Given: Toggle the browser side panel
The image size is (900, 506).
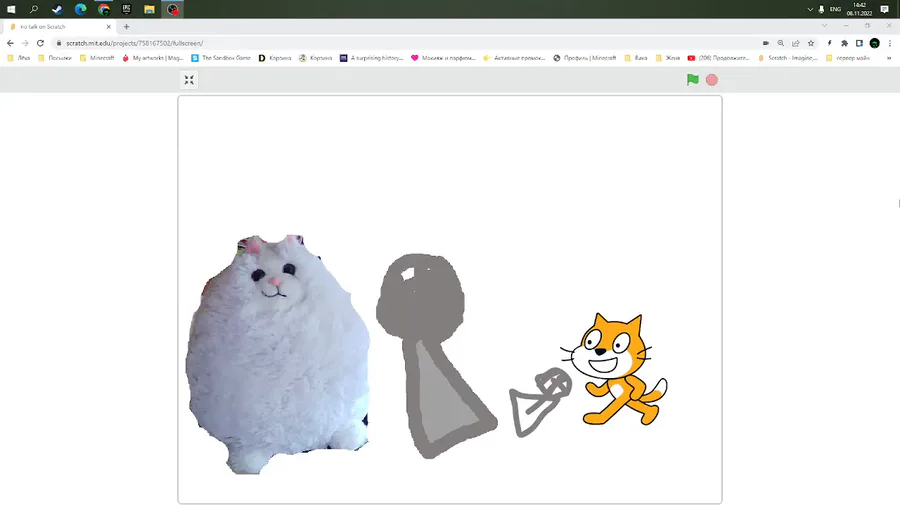Looking at the screenshot, I should 859,43.
